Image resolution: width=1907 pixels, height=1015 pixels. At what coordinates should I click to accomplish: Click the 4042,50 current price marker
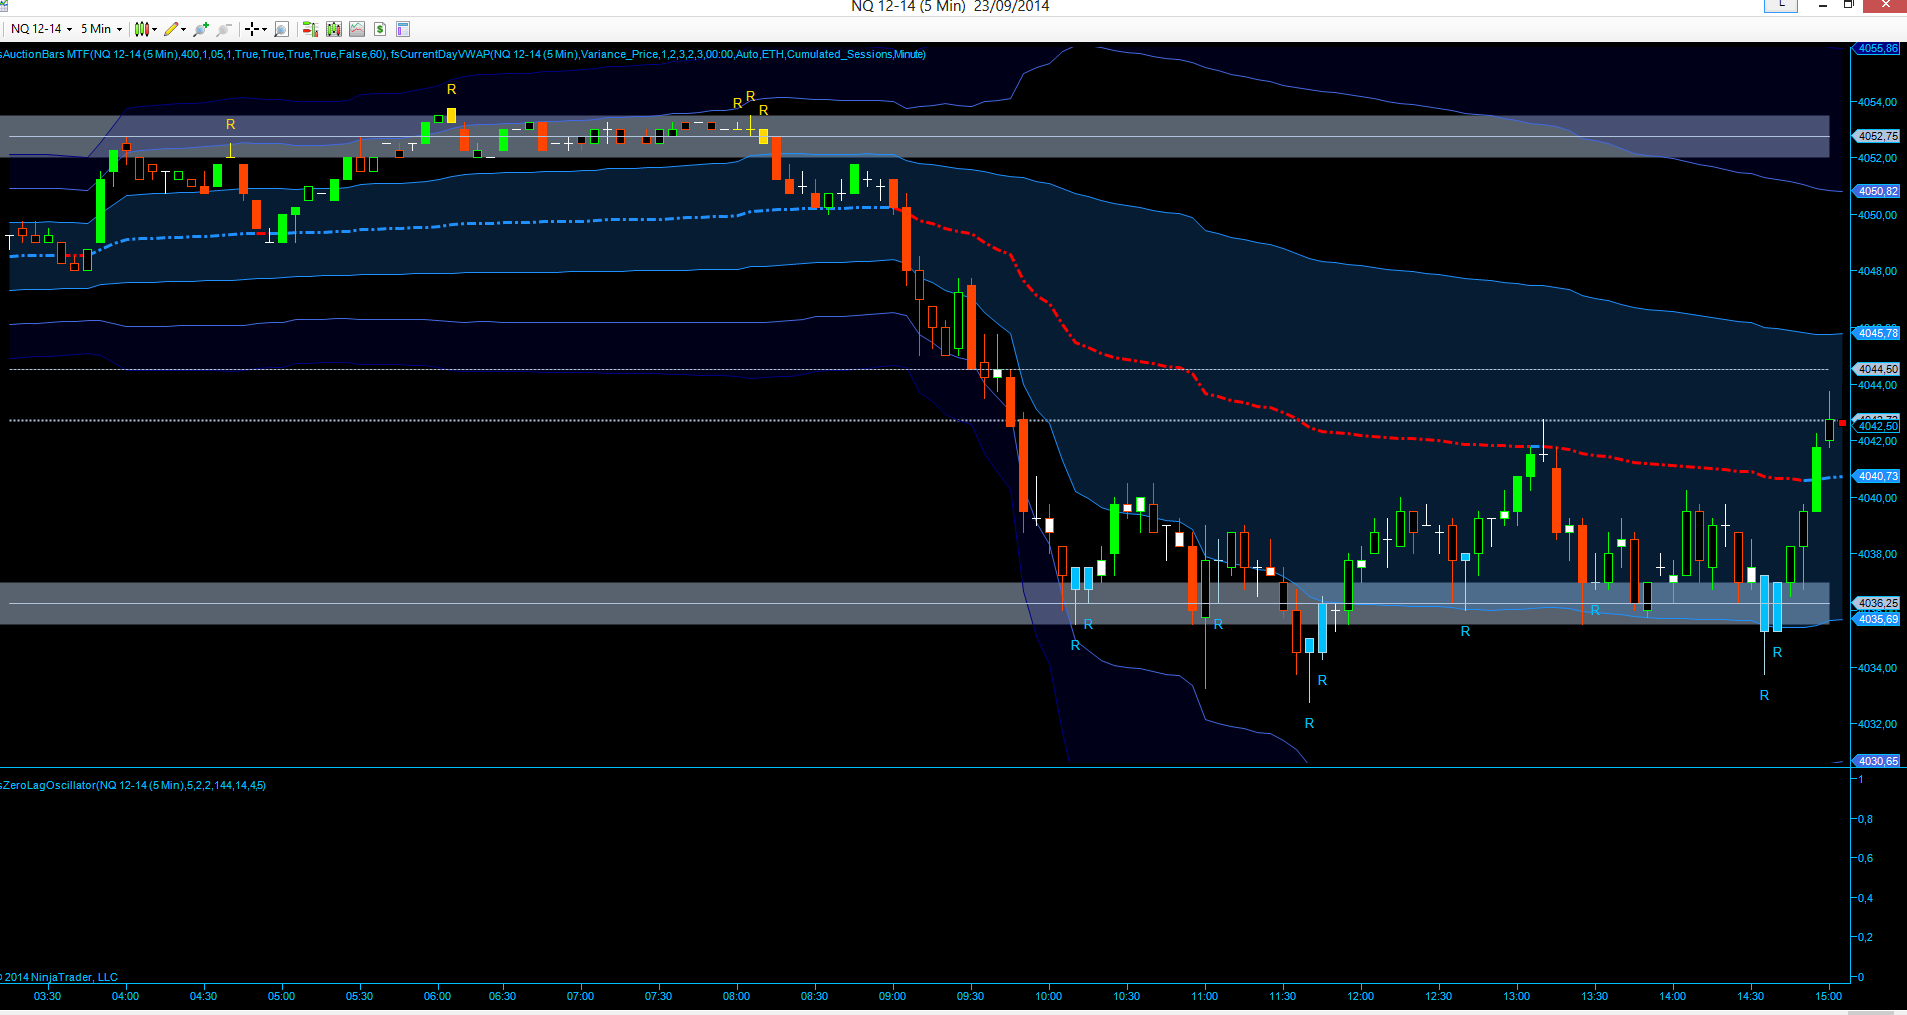pos(1877,426)
